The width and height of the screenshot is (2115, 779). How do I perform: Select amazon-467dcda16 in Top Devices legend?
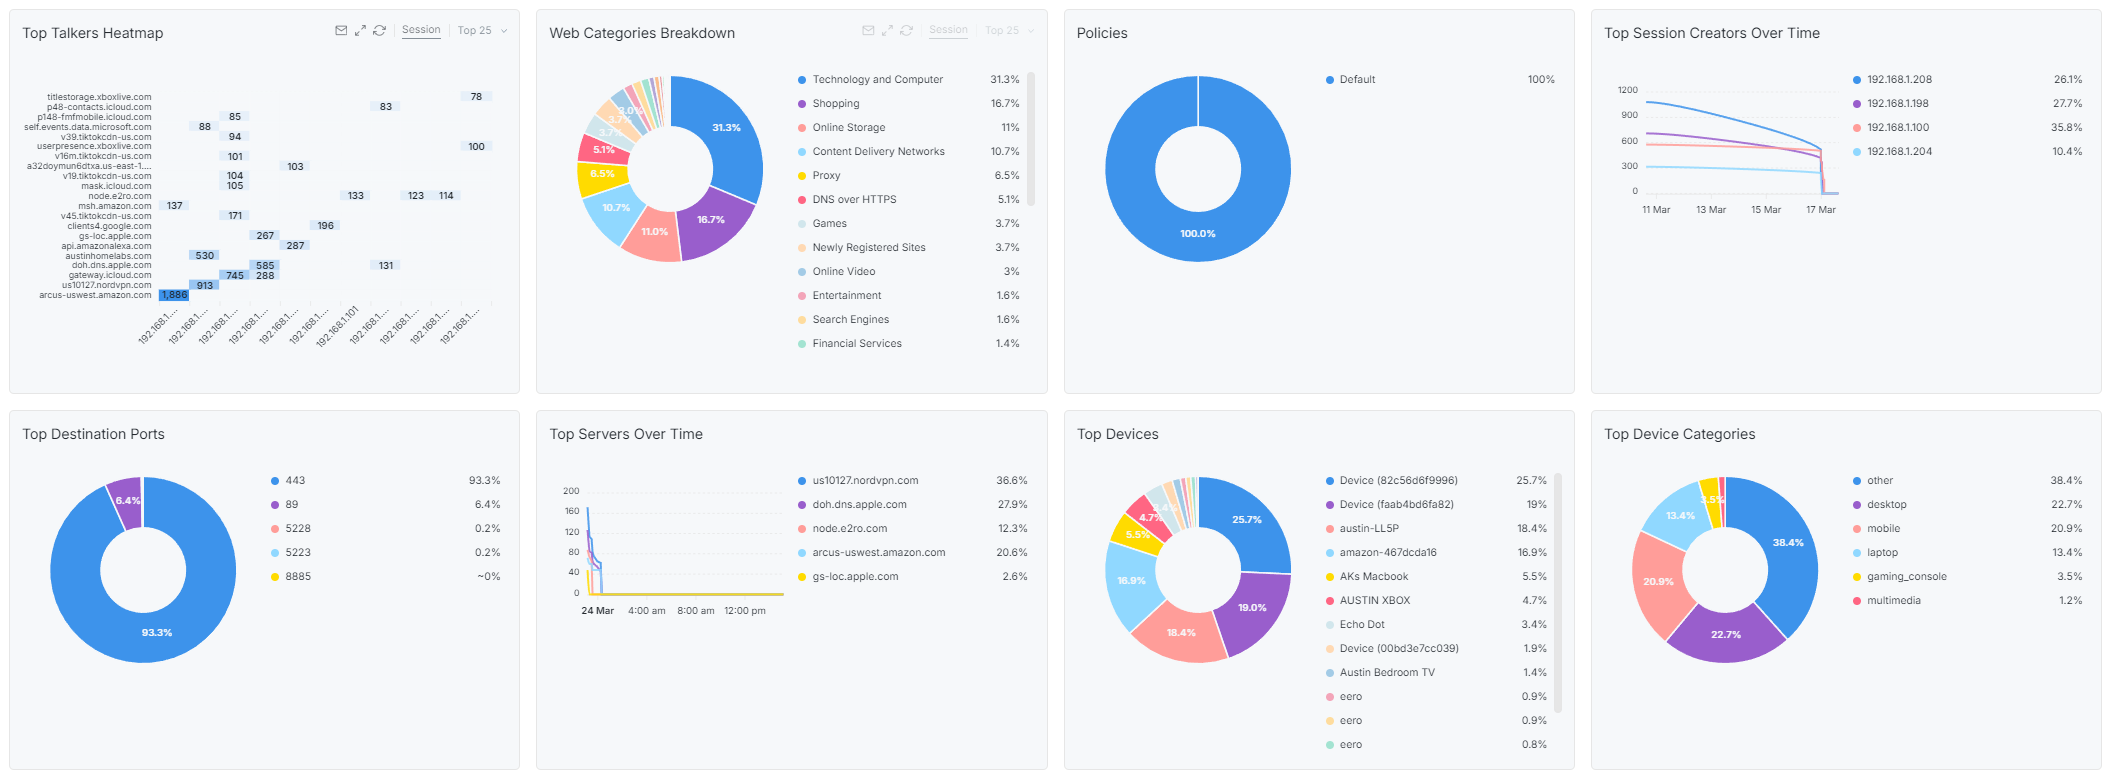(1436, 553)
